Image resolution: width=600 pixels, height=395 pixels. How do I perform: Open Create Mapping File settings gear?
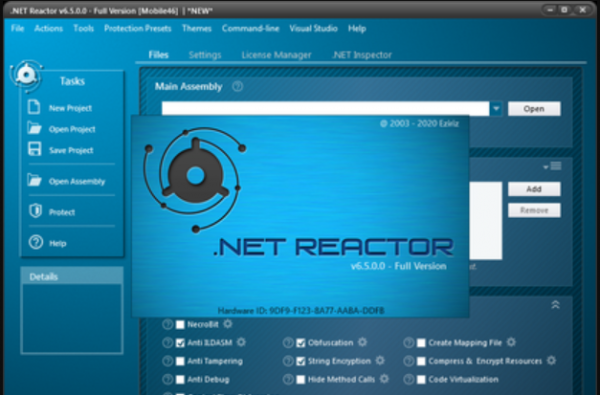[x=511, y=342]
